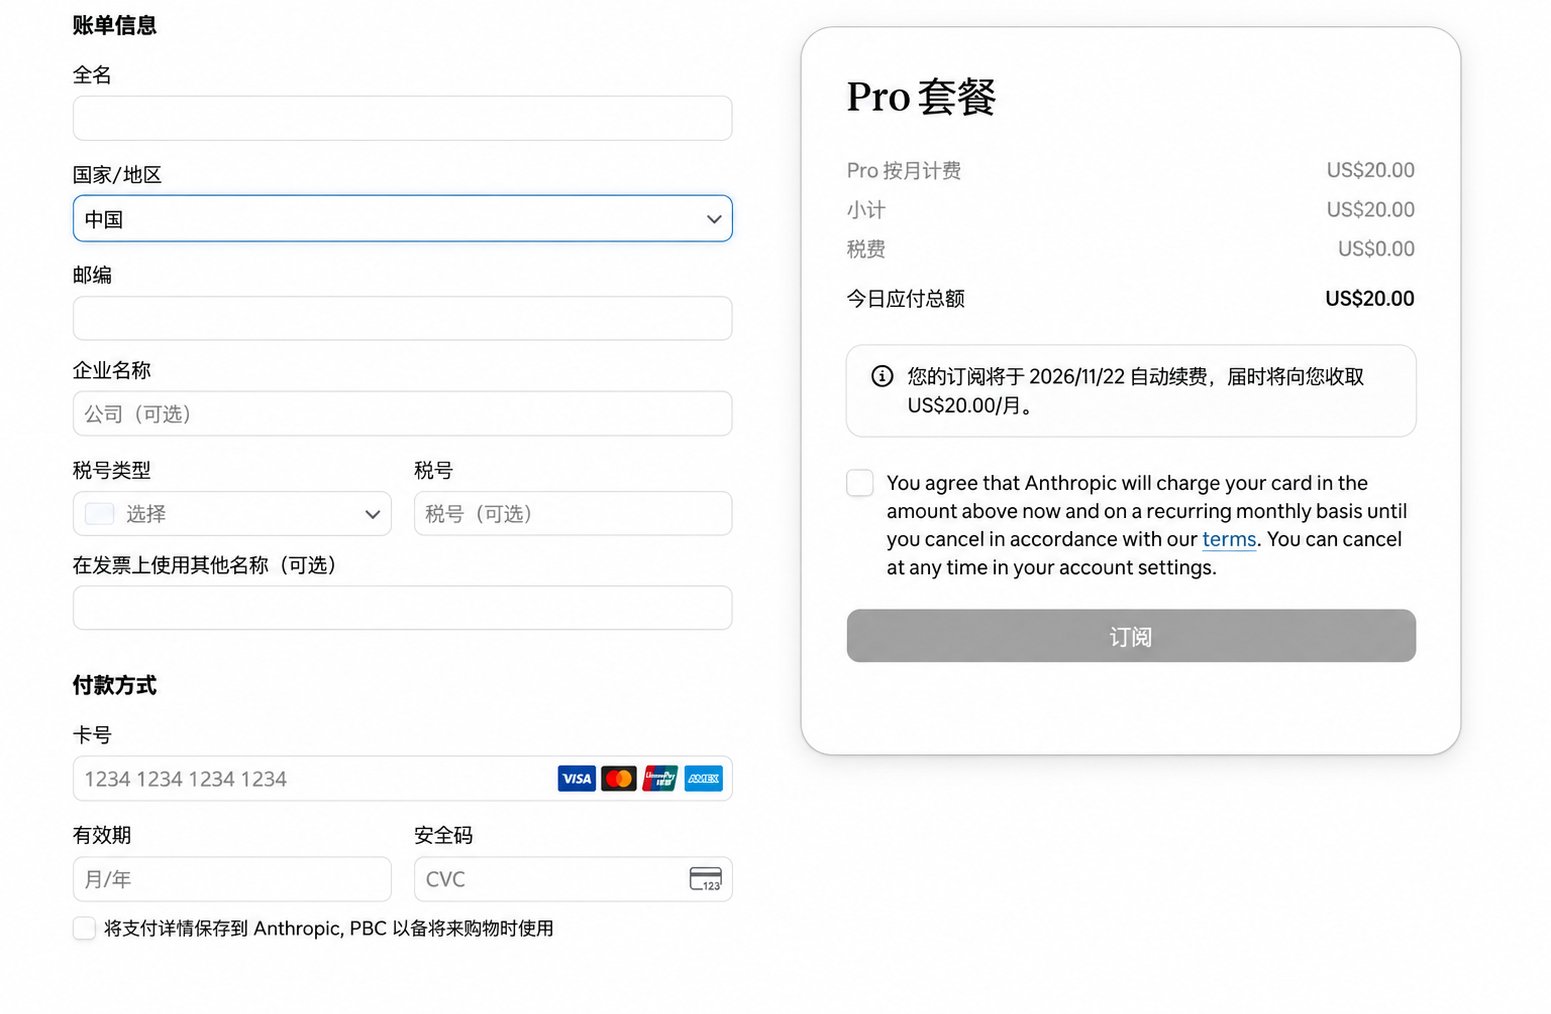Click the Visa card icon
Screen dimensions: 1551x1014
tap(576, 778)
